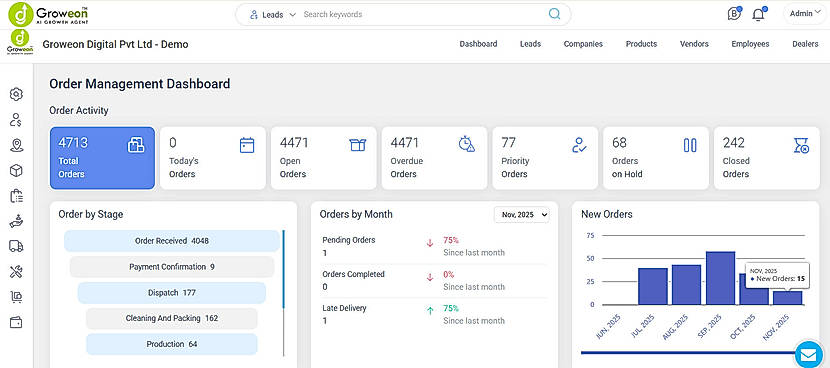The image size is (830, 368).
Task: Open the hand-holding service sidebar icon
Action: 16,221
